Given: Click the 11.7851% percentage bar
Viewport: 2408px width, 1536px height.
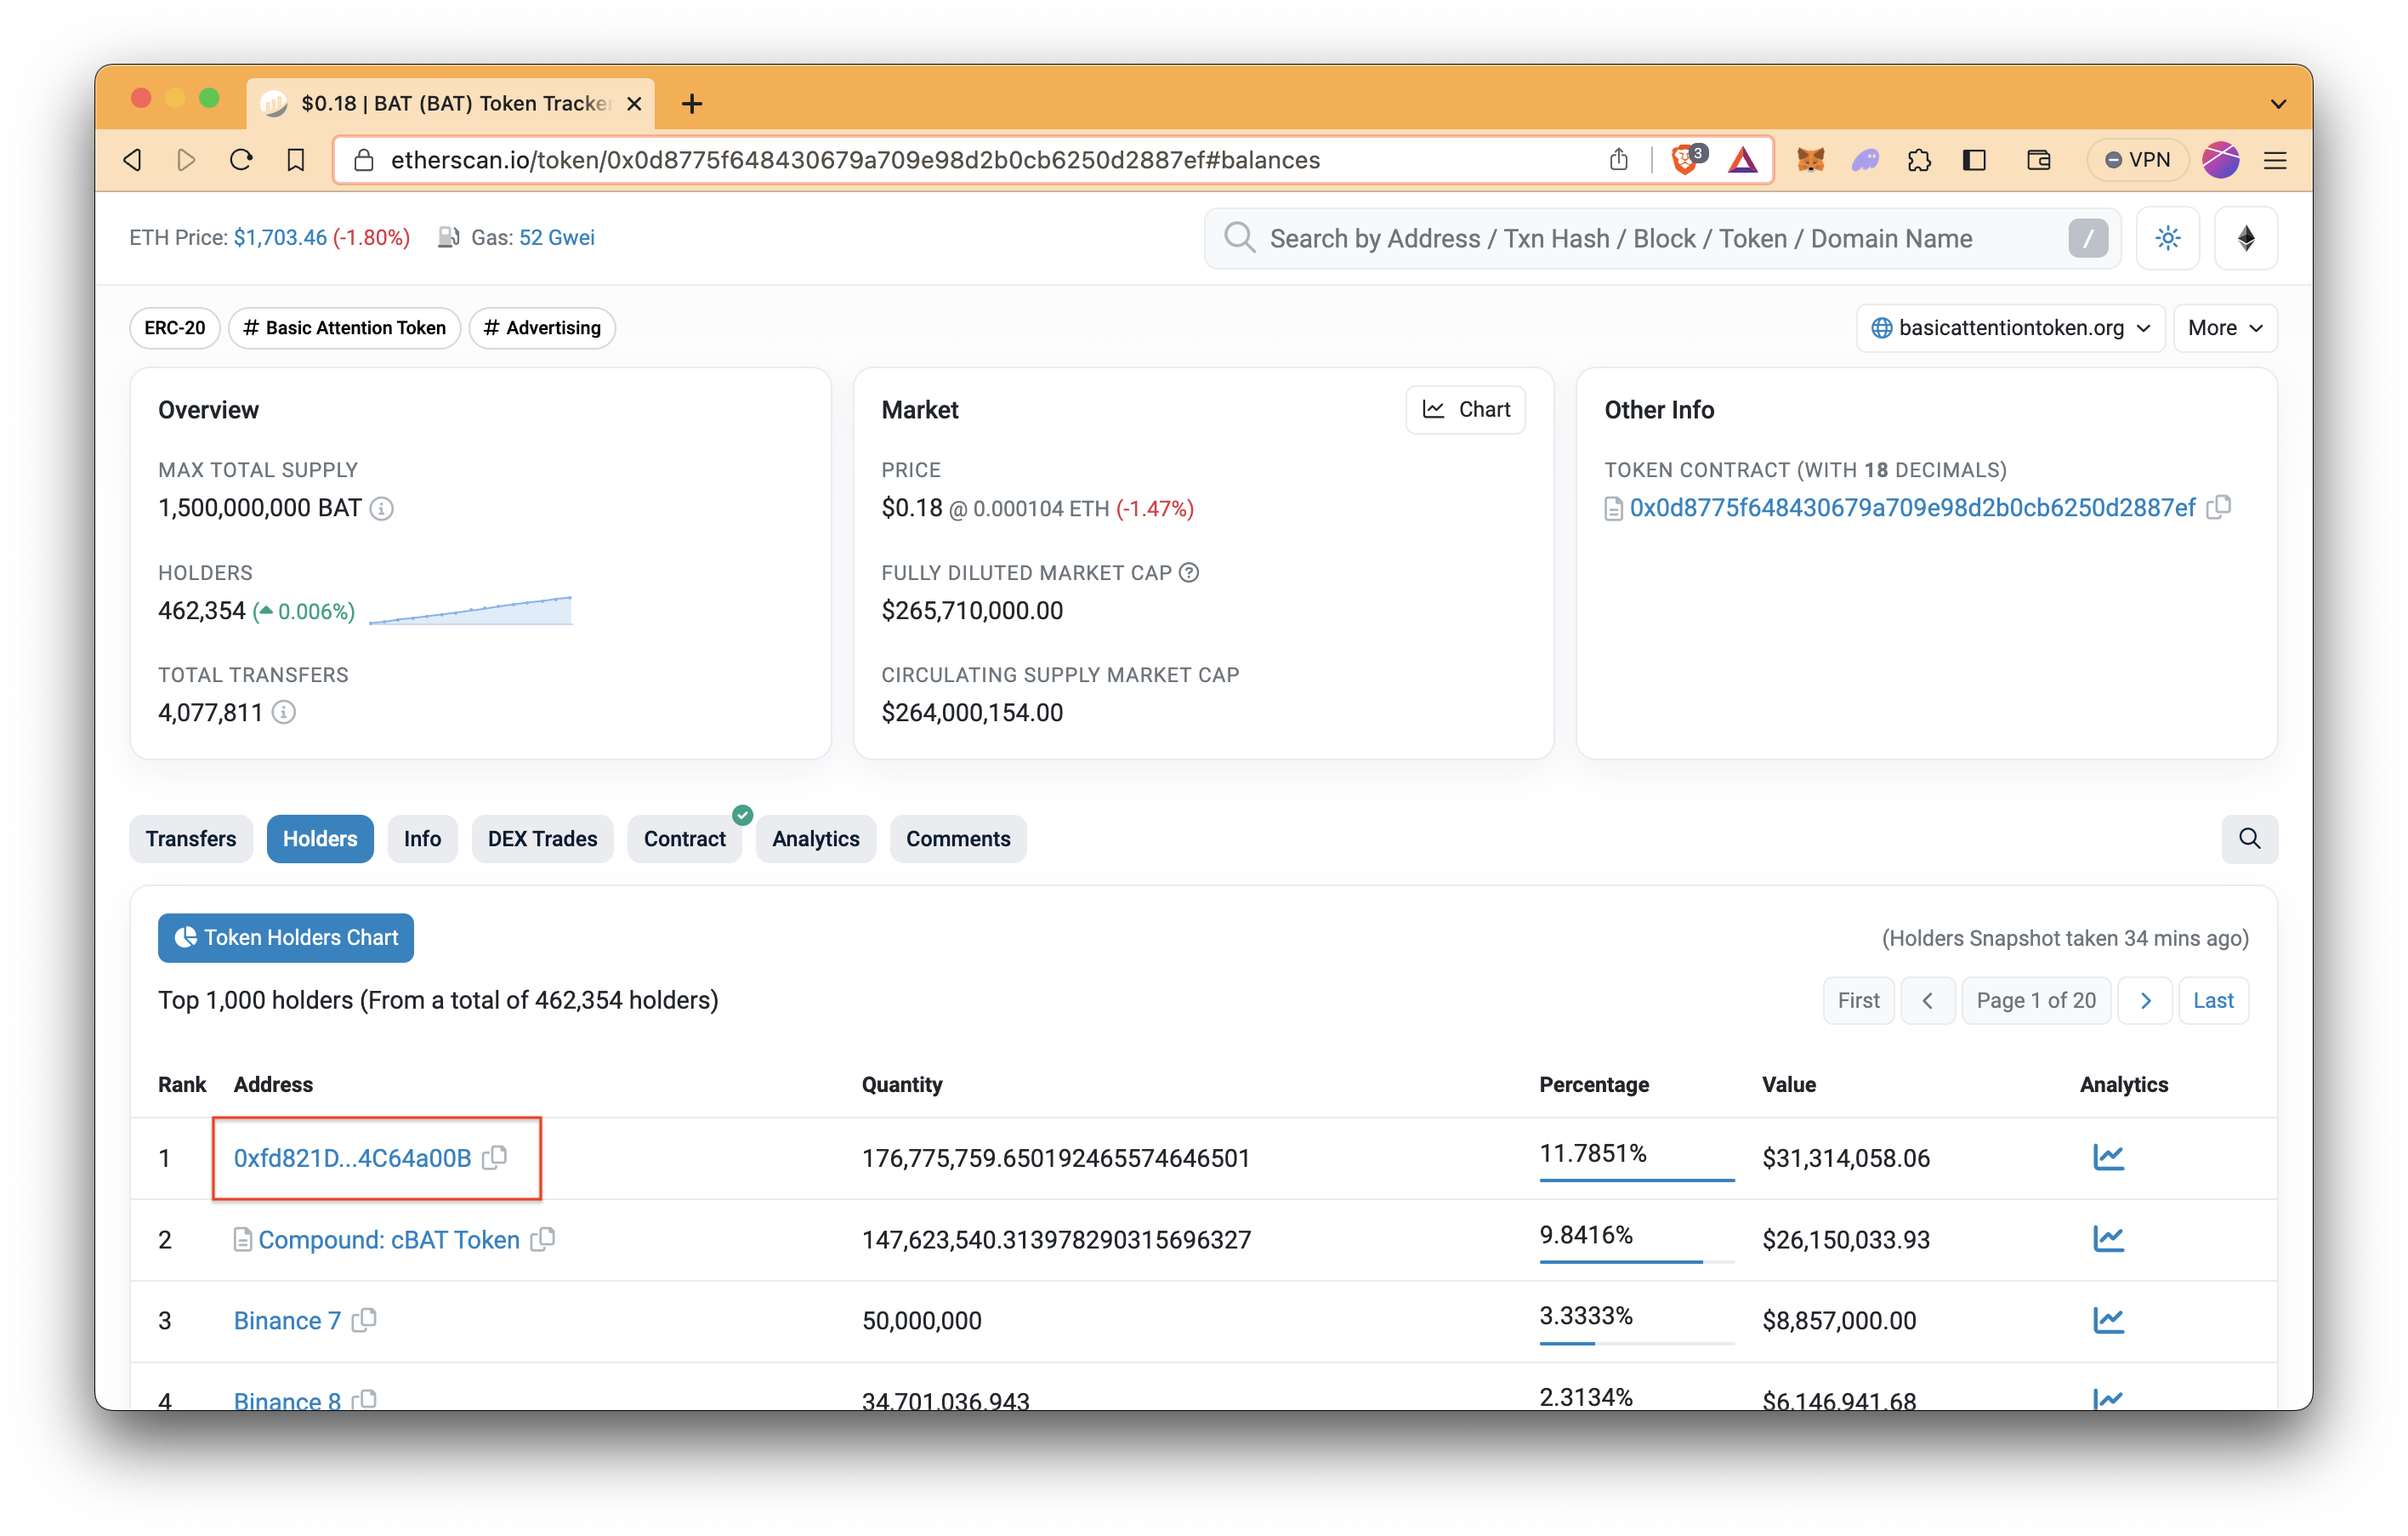Looking at the screenshot, I should [1636, 1180].
